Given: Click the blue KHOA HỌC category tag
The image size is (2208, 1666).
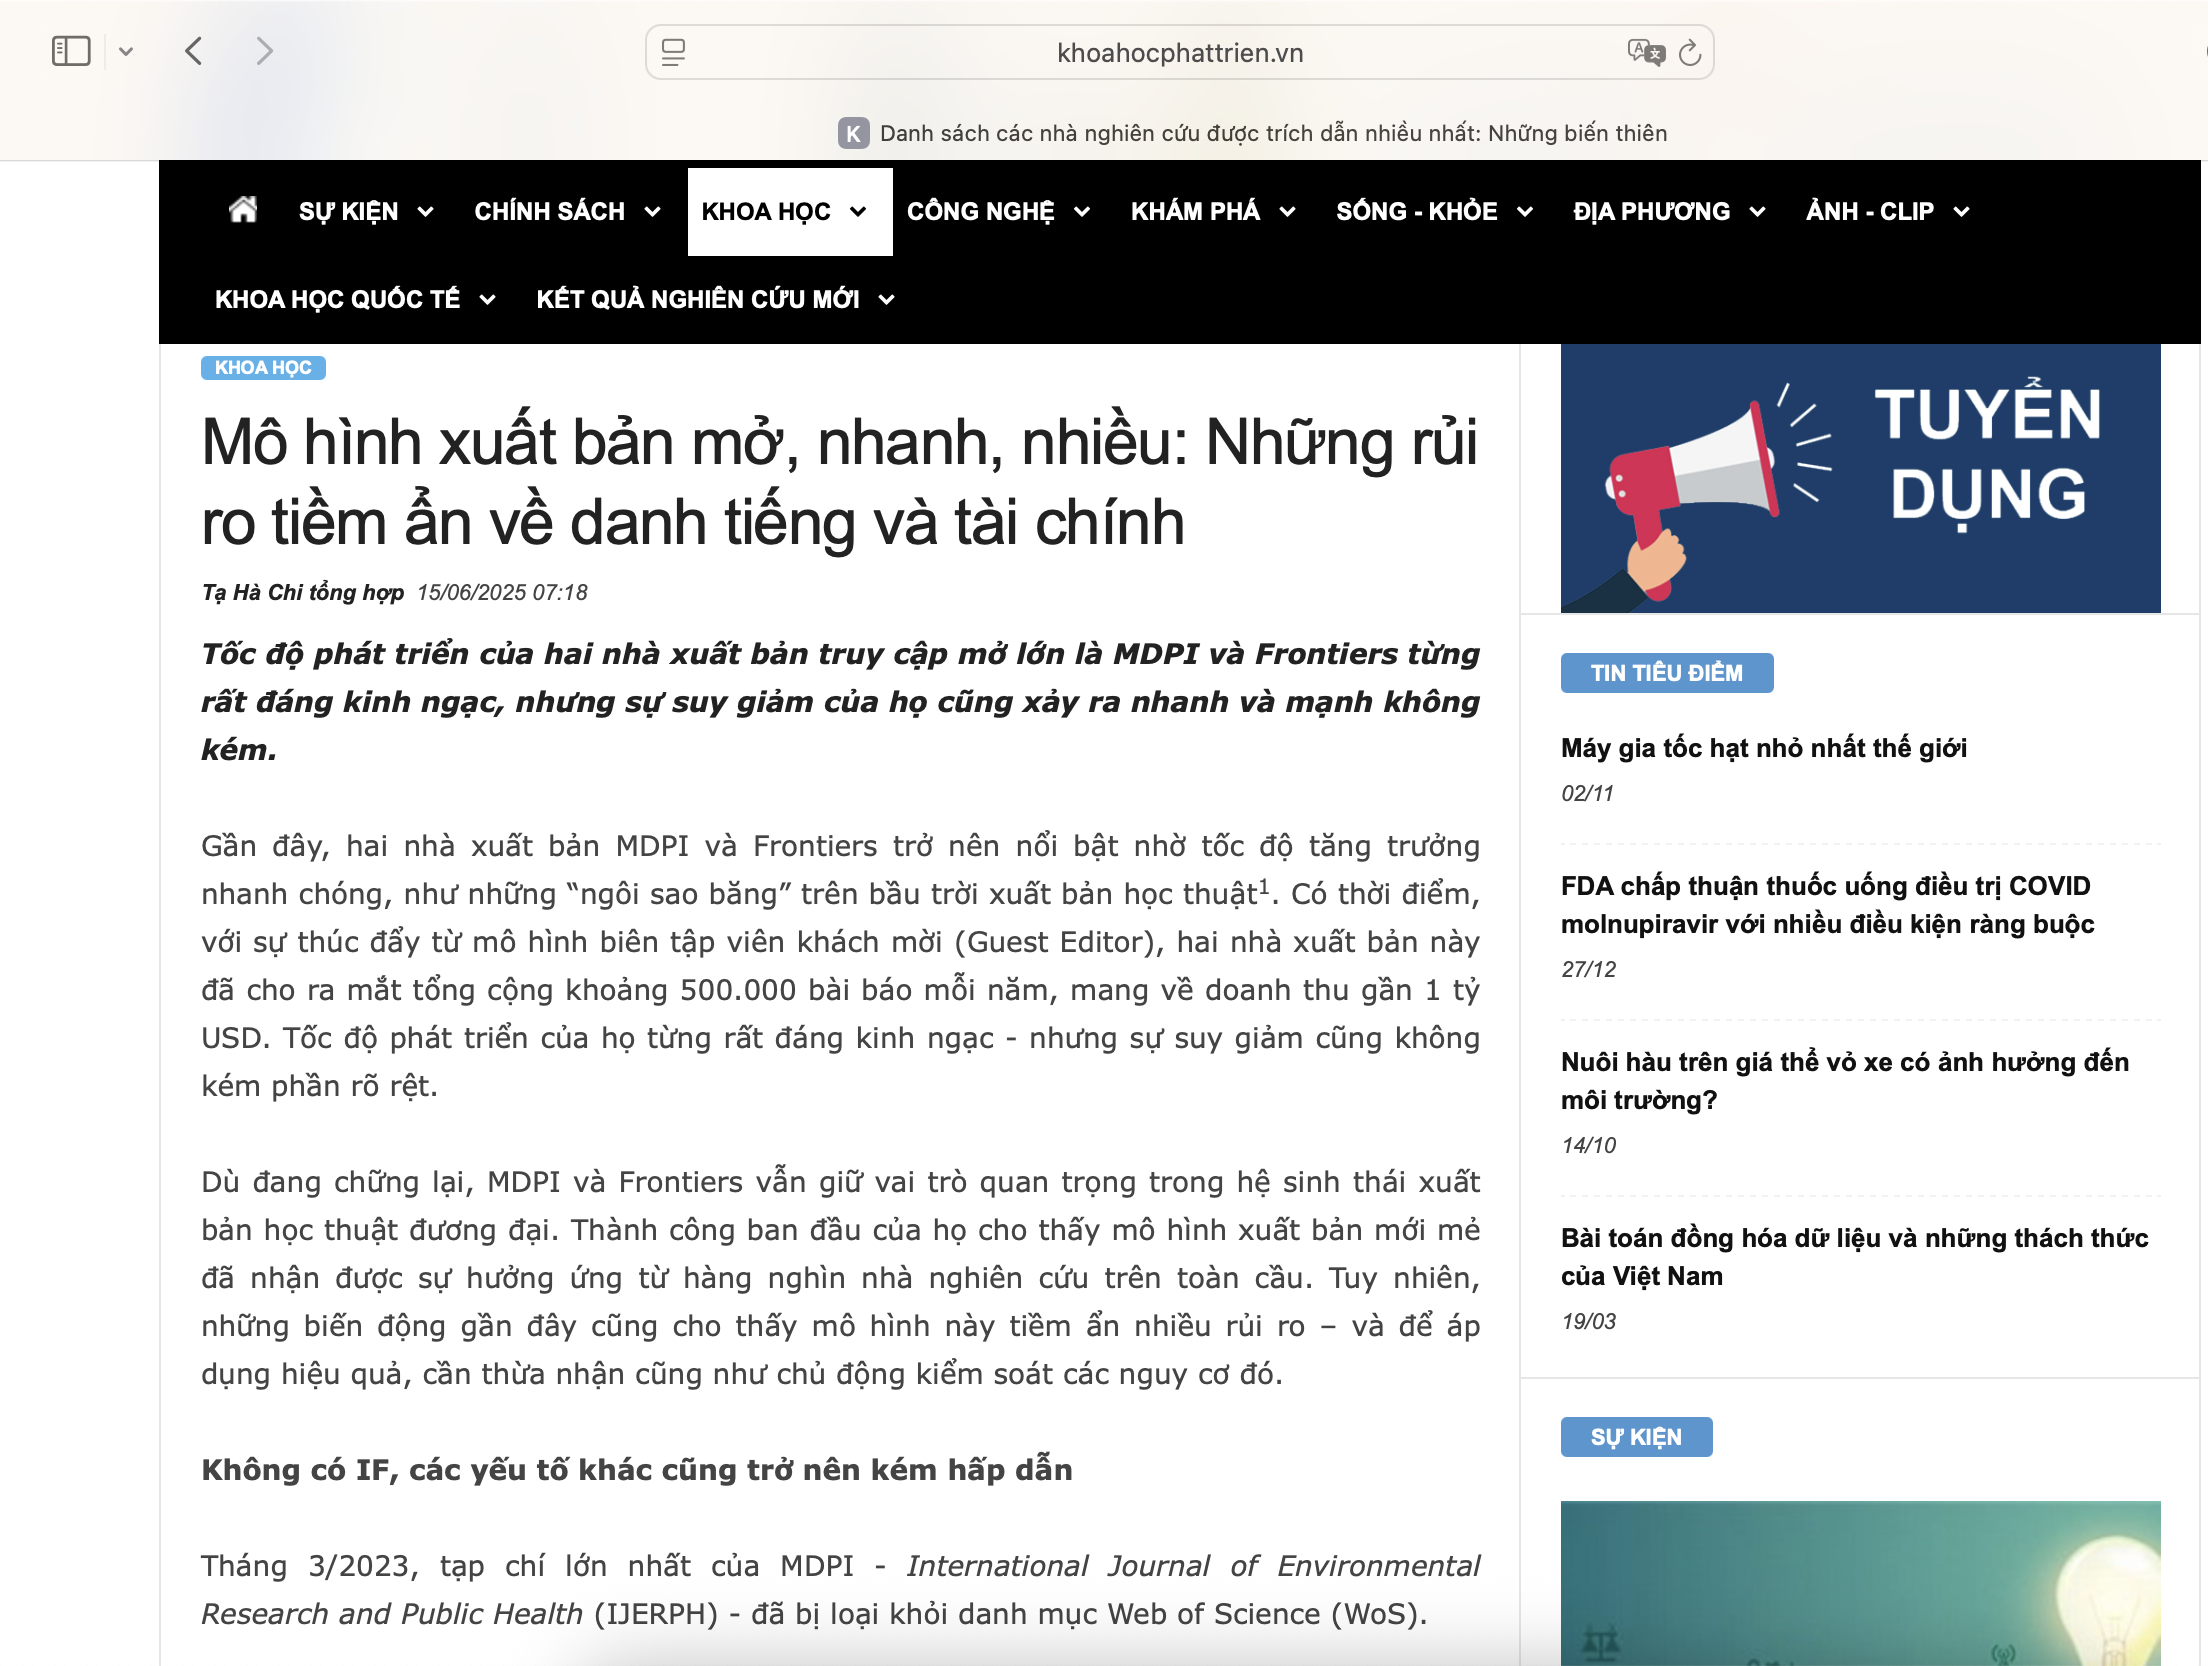Looking at the screenshot, I should [263, 367].
